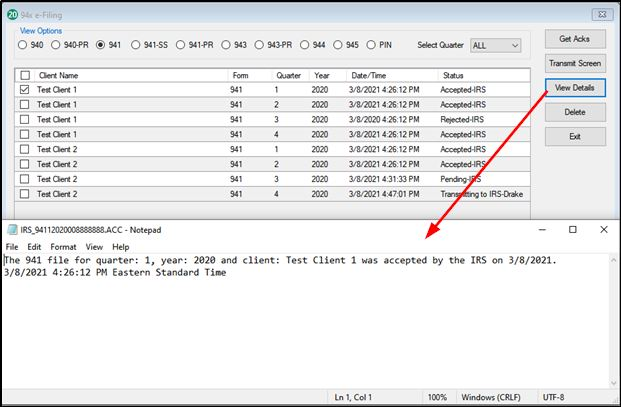The height and width of the screenshot is (407, 621).
Task: Click the View Details button
Action: click(574, 88)
